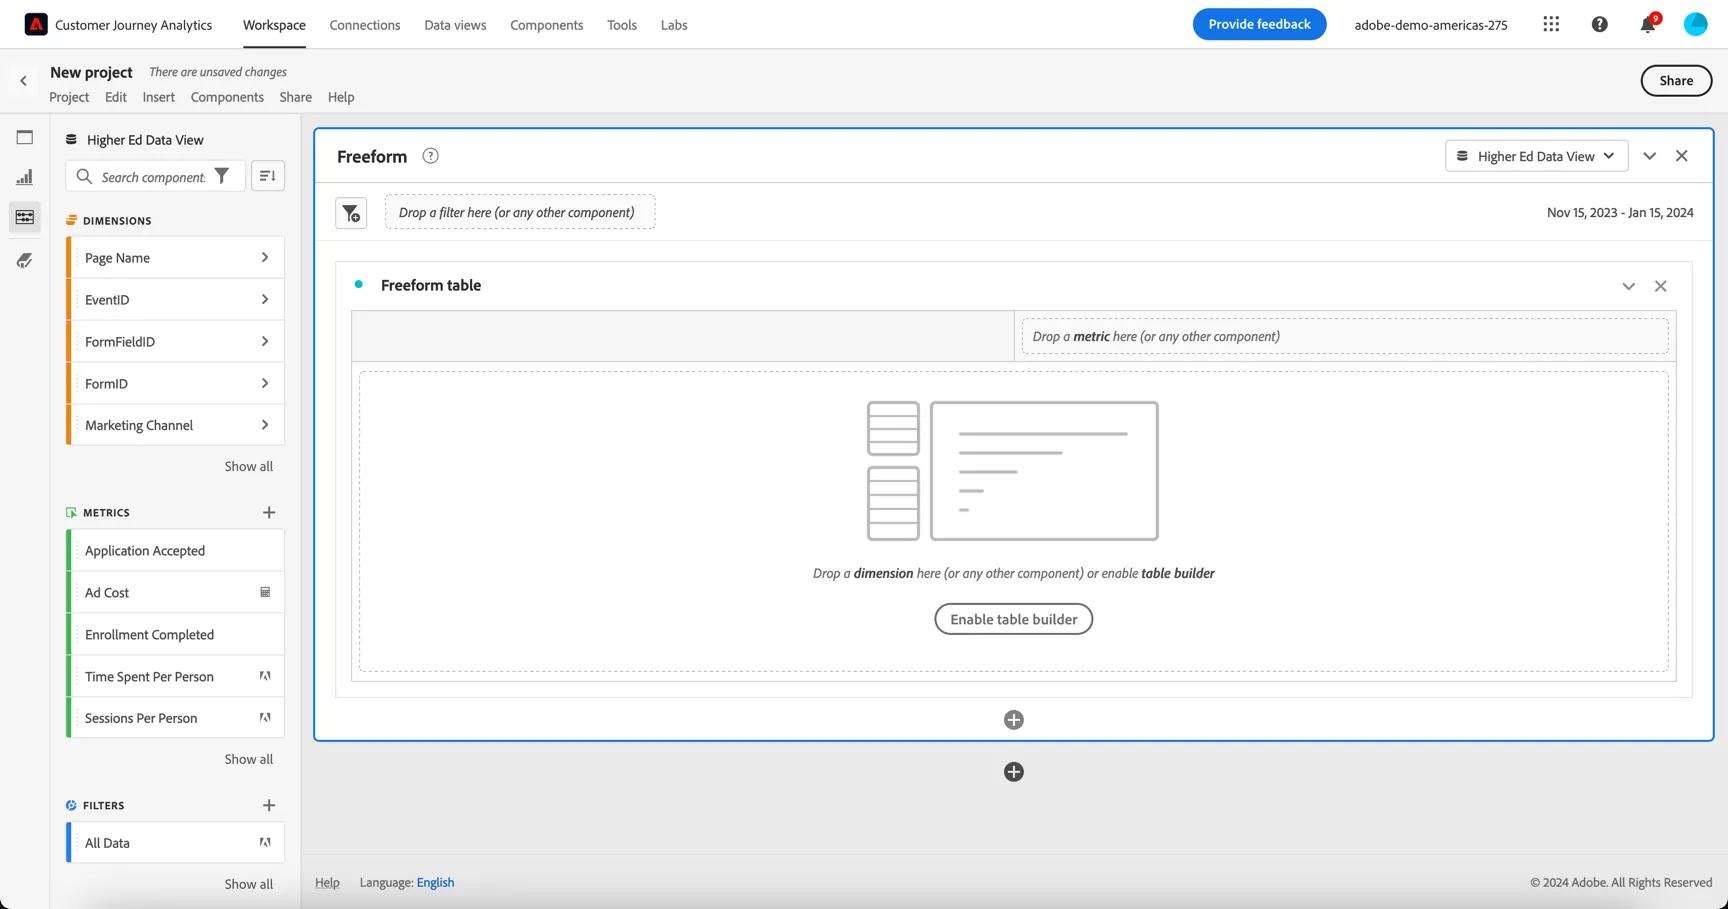Expand the Page Name dimension
The height and width of the screenshot is (909, 1728).
[x=265, y=258]
